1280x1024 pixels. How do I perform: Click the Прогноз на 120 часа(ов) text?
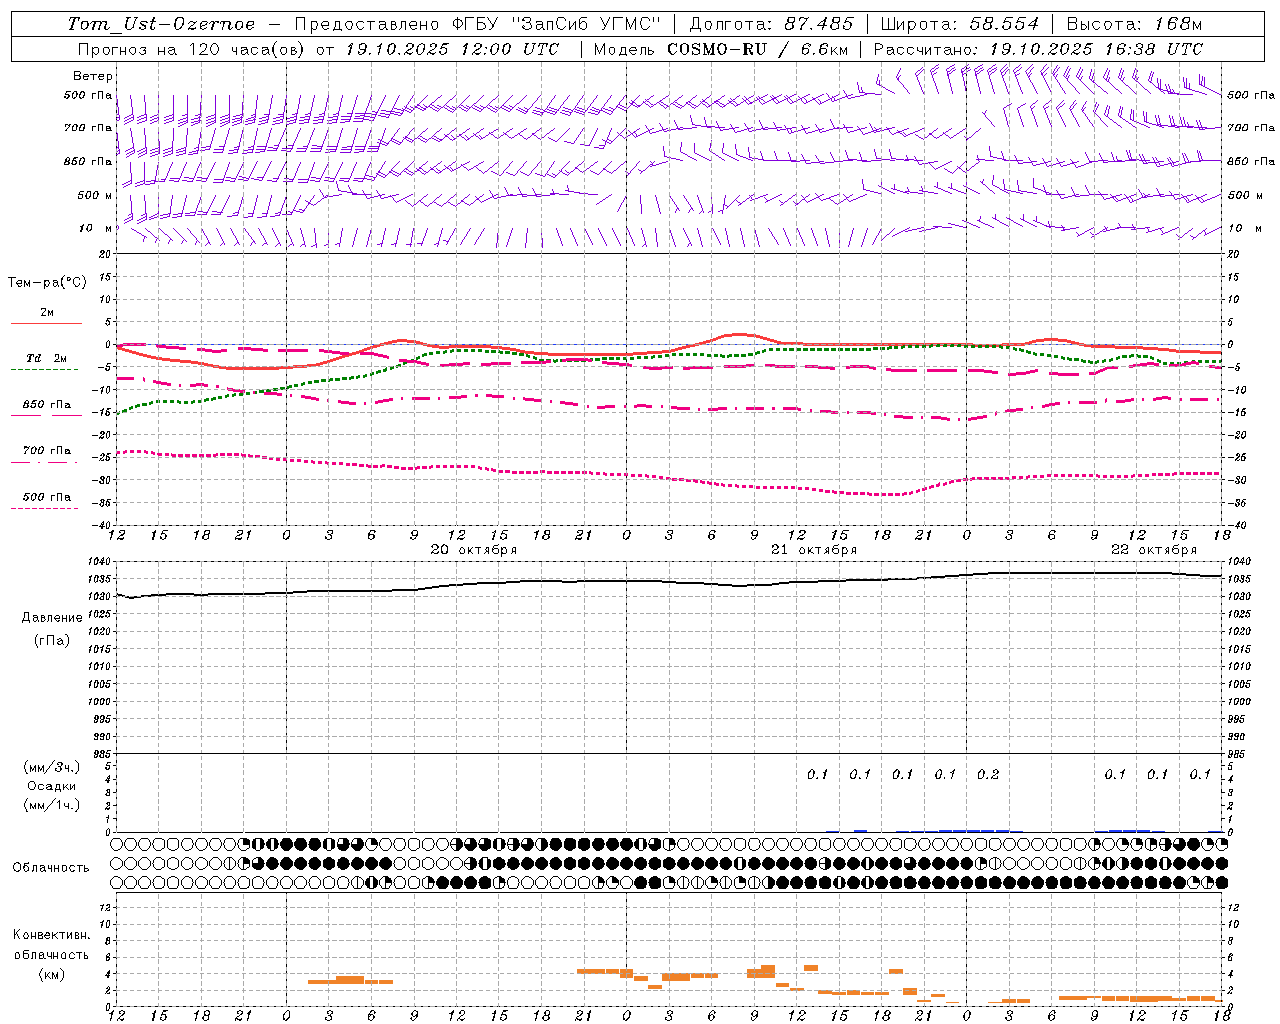[x=193, y=49]
